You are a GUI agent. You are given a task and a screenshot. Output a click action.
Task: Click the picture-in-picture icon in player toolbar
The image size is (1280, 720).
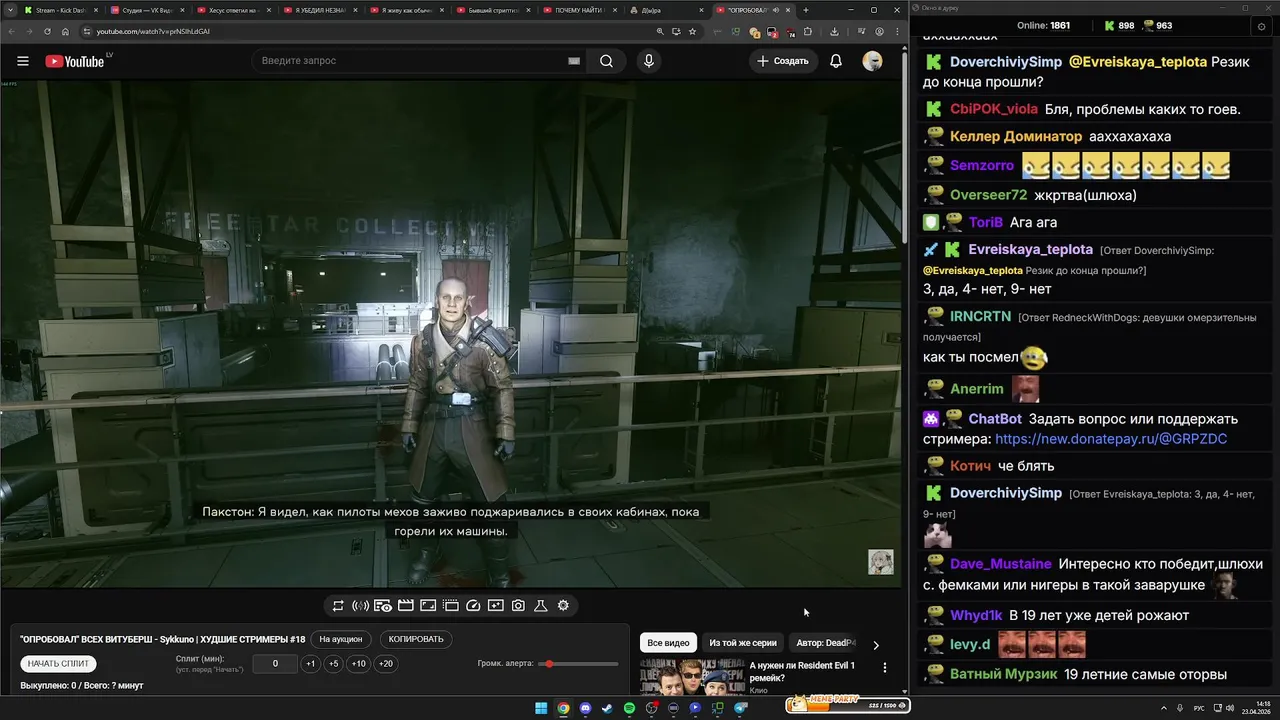496,606
